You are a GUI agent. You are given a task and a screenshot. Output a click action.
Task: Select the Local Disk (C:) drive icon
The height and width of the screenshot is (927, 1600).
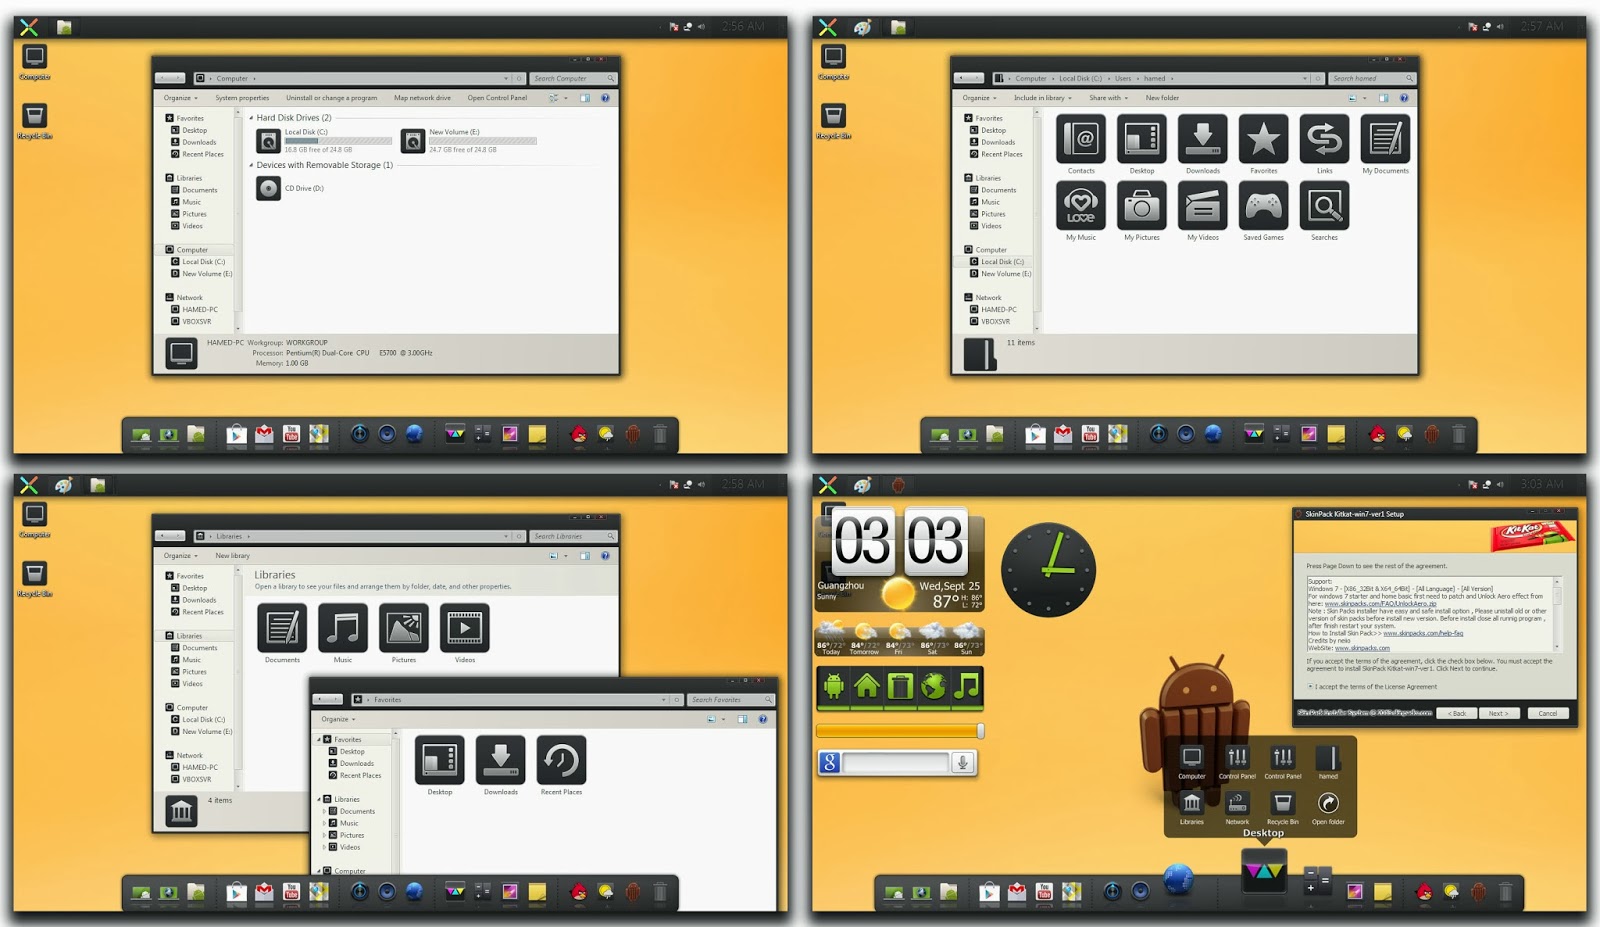pos(268,141)
